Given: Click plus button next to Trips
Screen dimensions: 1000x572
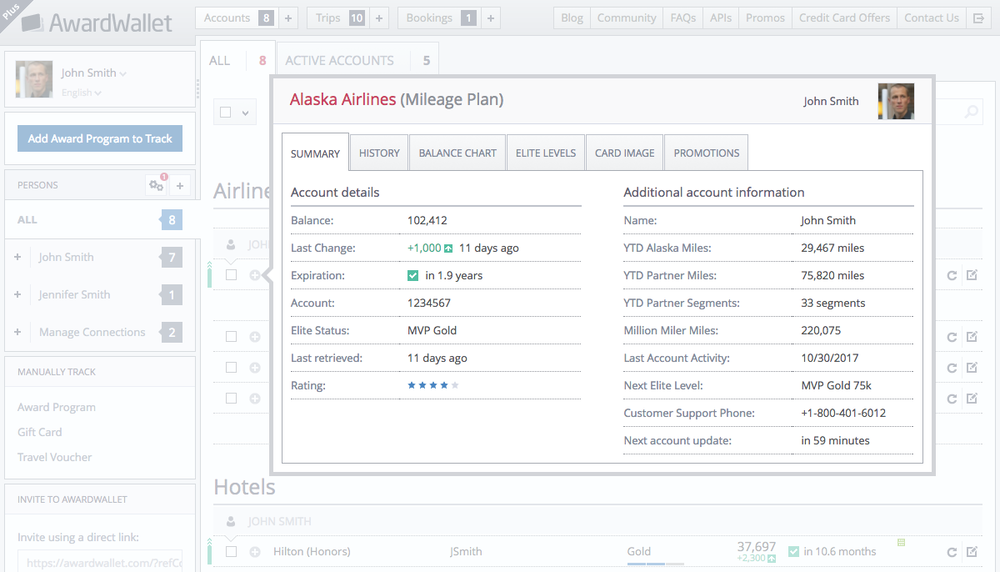Looking at the screenshot, I should (x=379, y=18).
